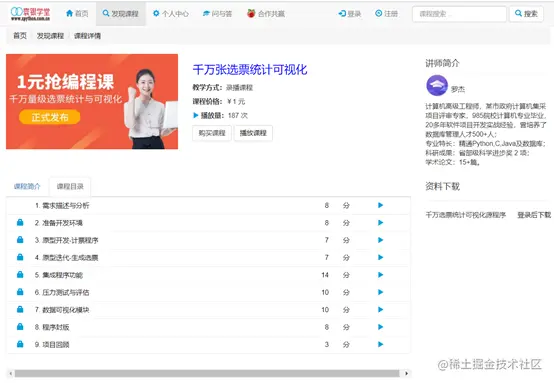Click the 播放量 187 次 text
The image size is (554, 383).
(x=220, y=115)
